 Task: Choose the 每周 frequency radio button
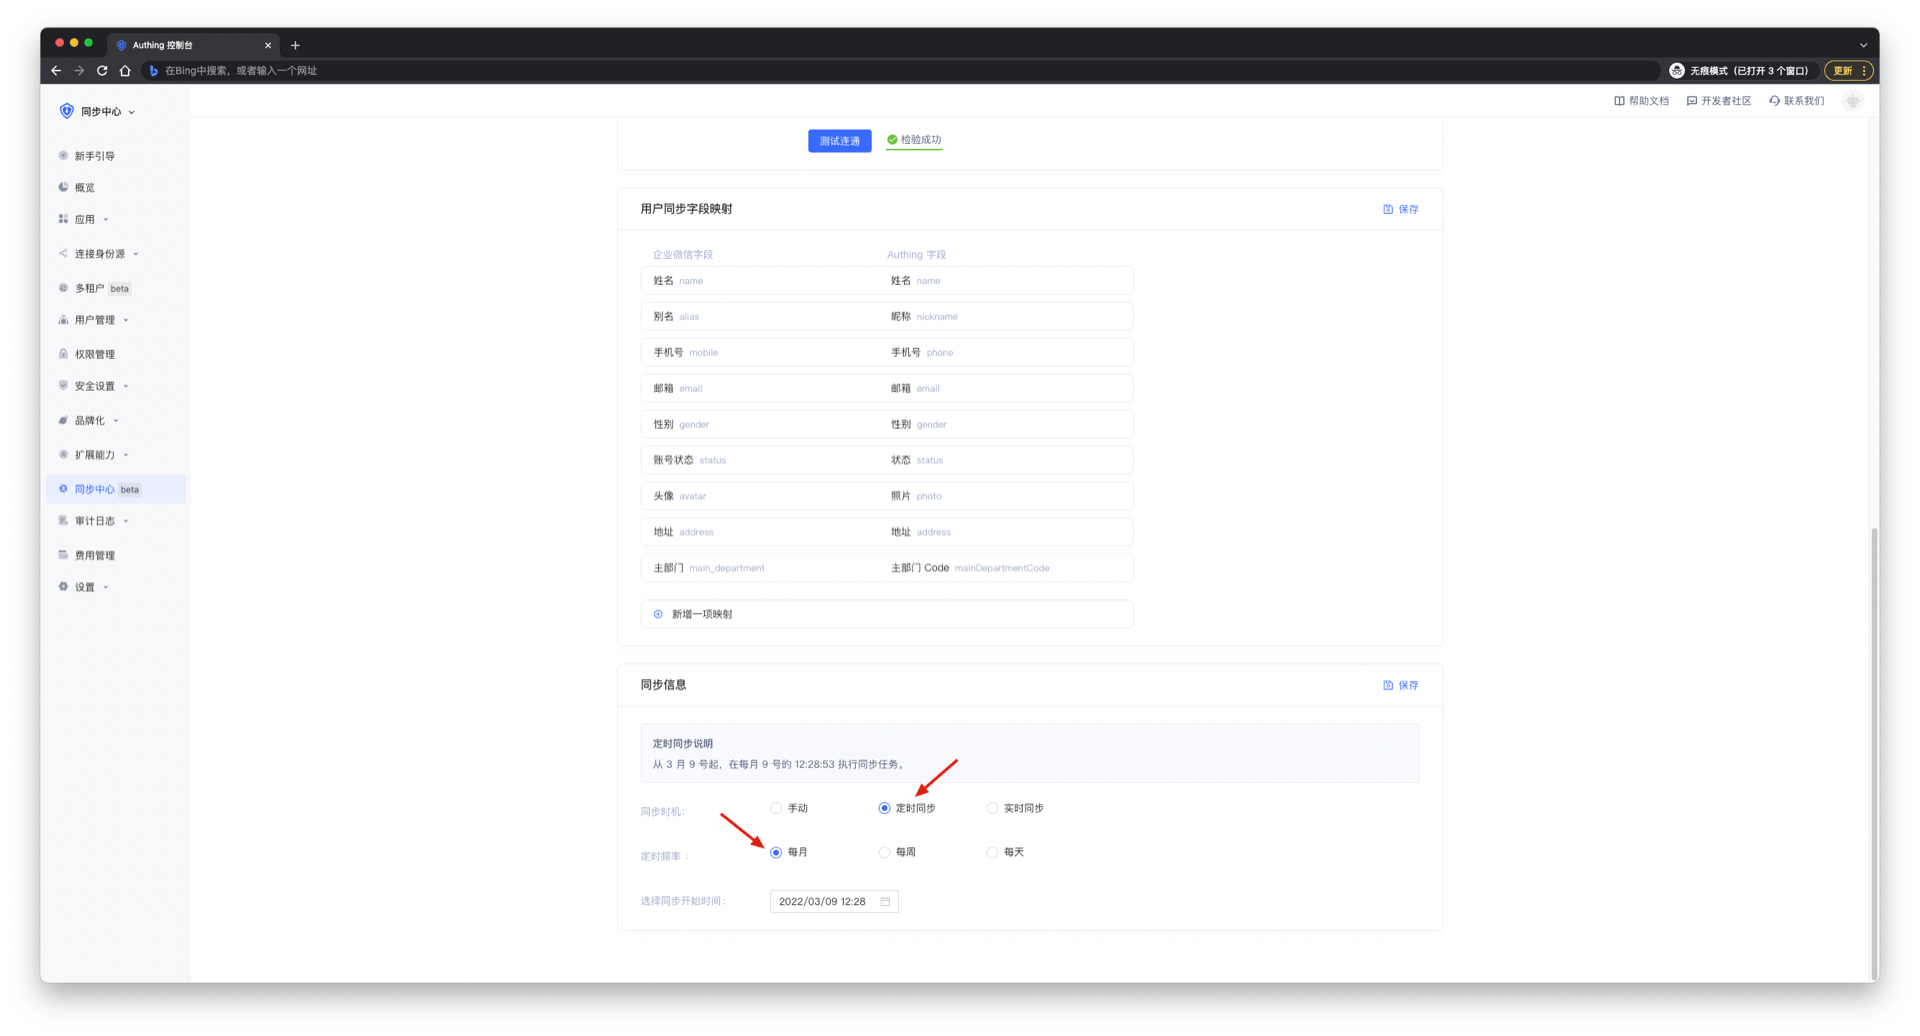click(x=884, y=853)
